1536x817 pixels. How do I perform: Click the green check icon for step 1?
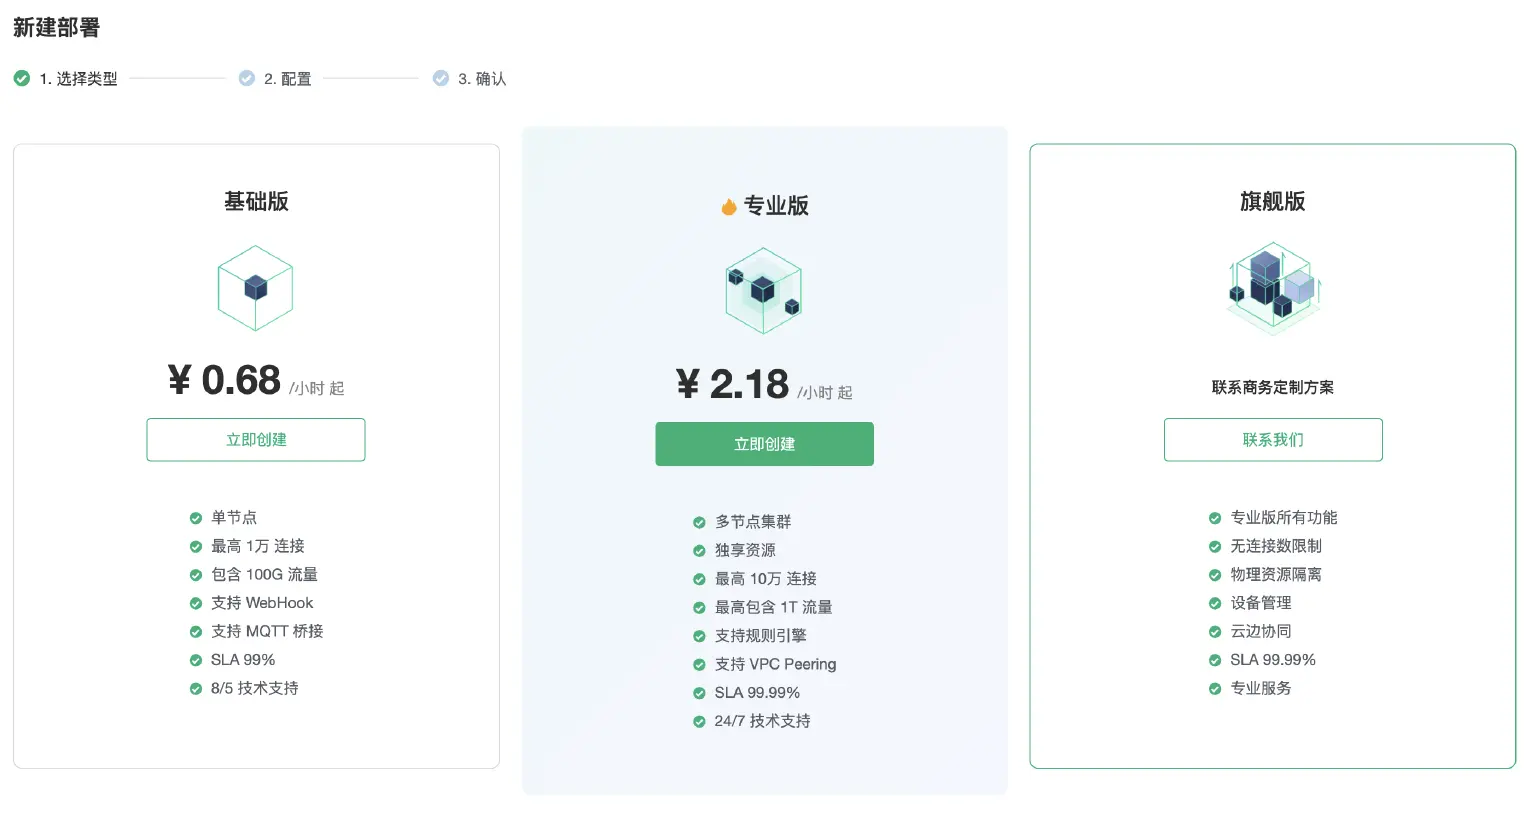22,78
